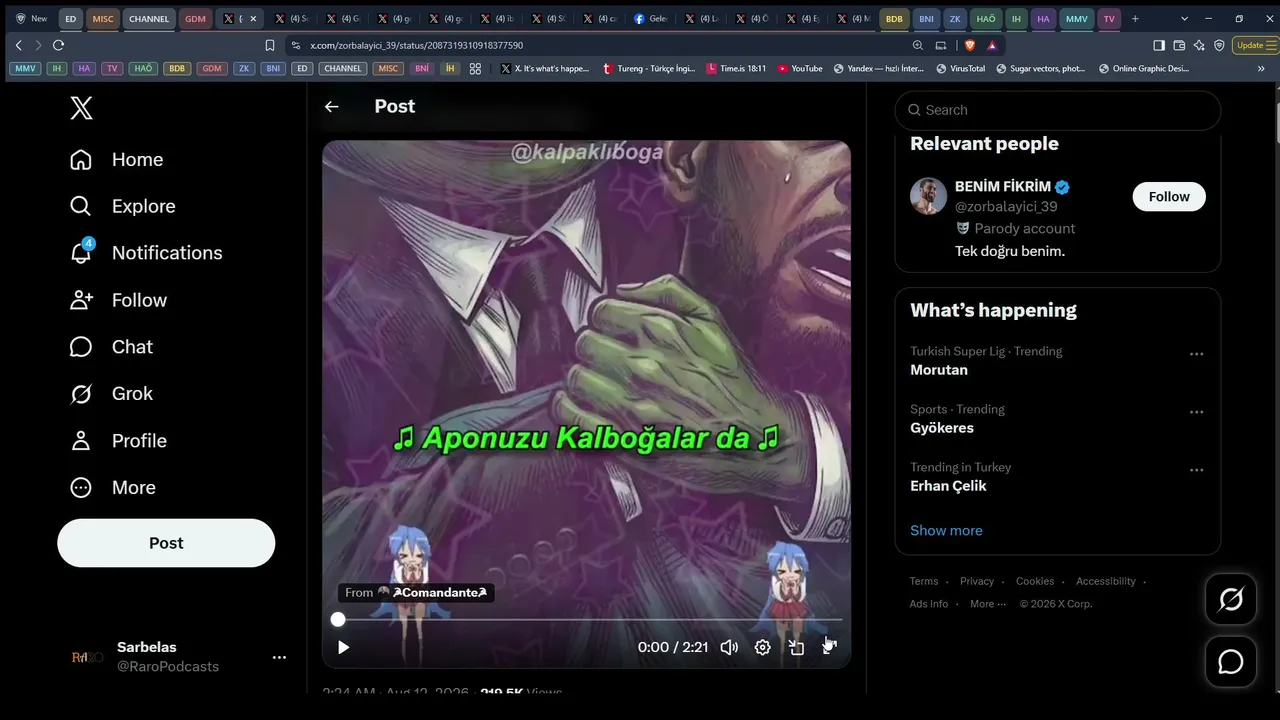Screen dimensions: 1280x720
Task: Open Grok from the left sidebar
Action: pyautogui.click(x=111, y=394)
